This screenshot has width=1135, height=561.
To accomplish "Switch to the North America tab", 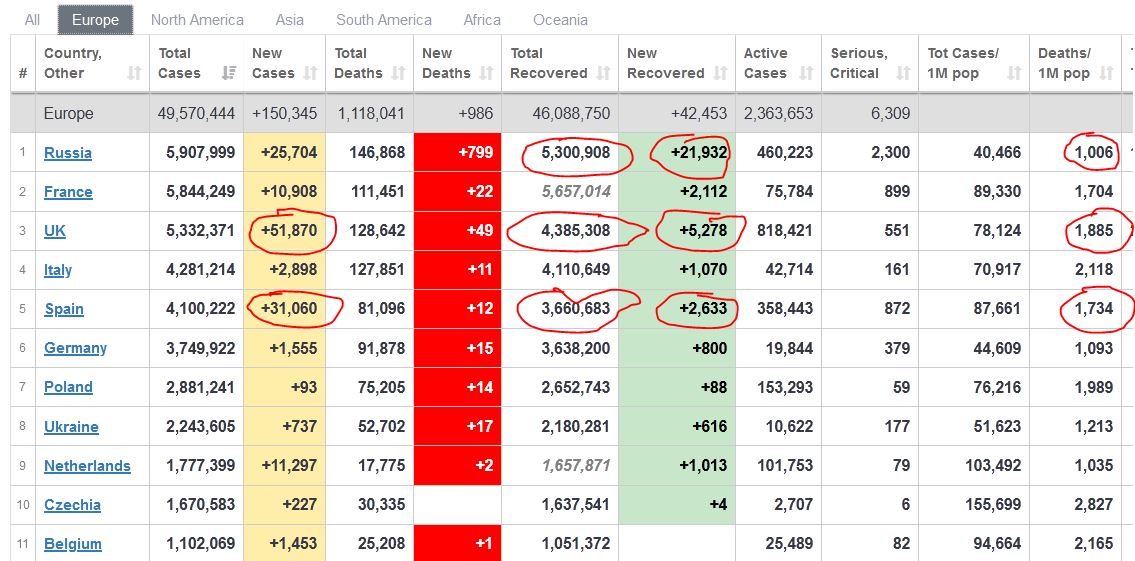I will (197, 20).
